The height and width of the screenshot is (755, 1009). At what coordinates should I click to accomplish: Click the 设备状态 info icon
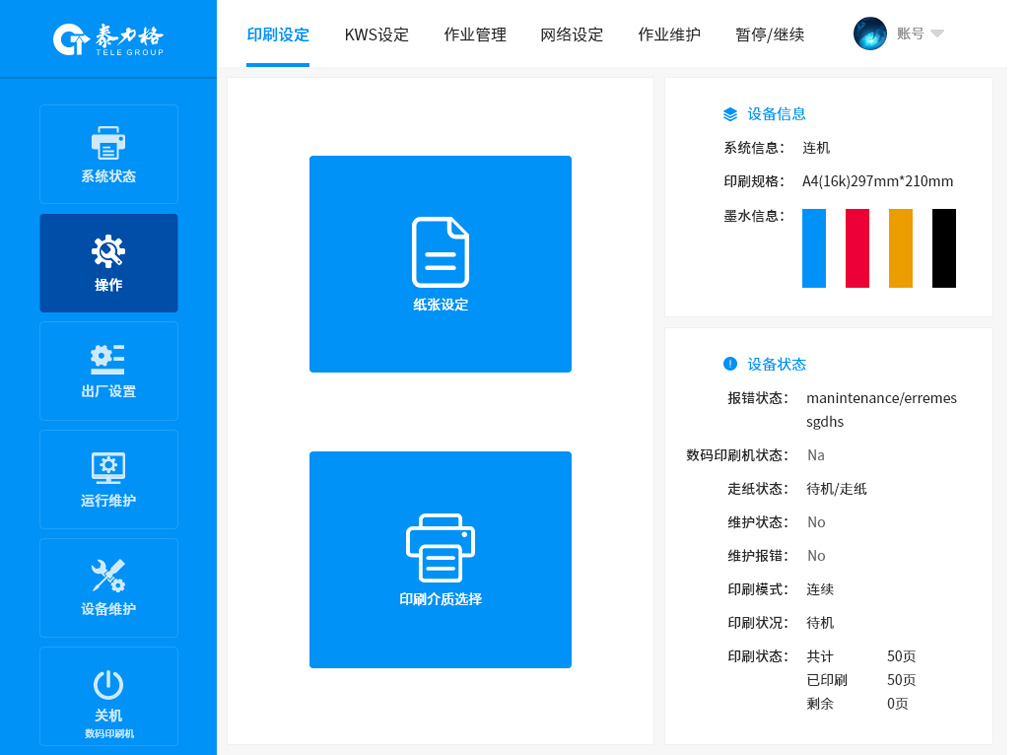730,364
